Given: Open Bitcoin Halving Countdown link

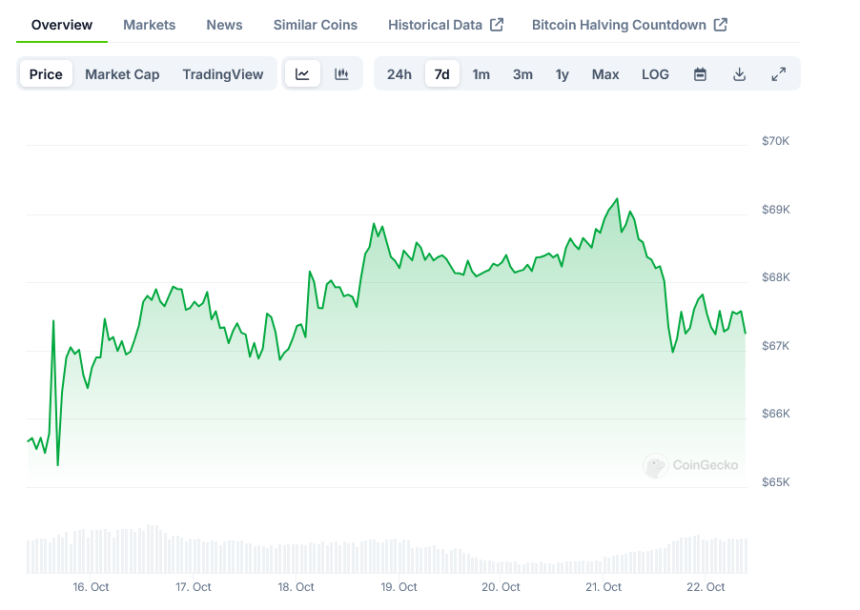Looking at the screenshot, I should (x=629, y=25).
